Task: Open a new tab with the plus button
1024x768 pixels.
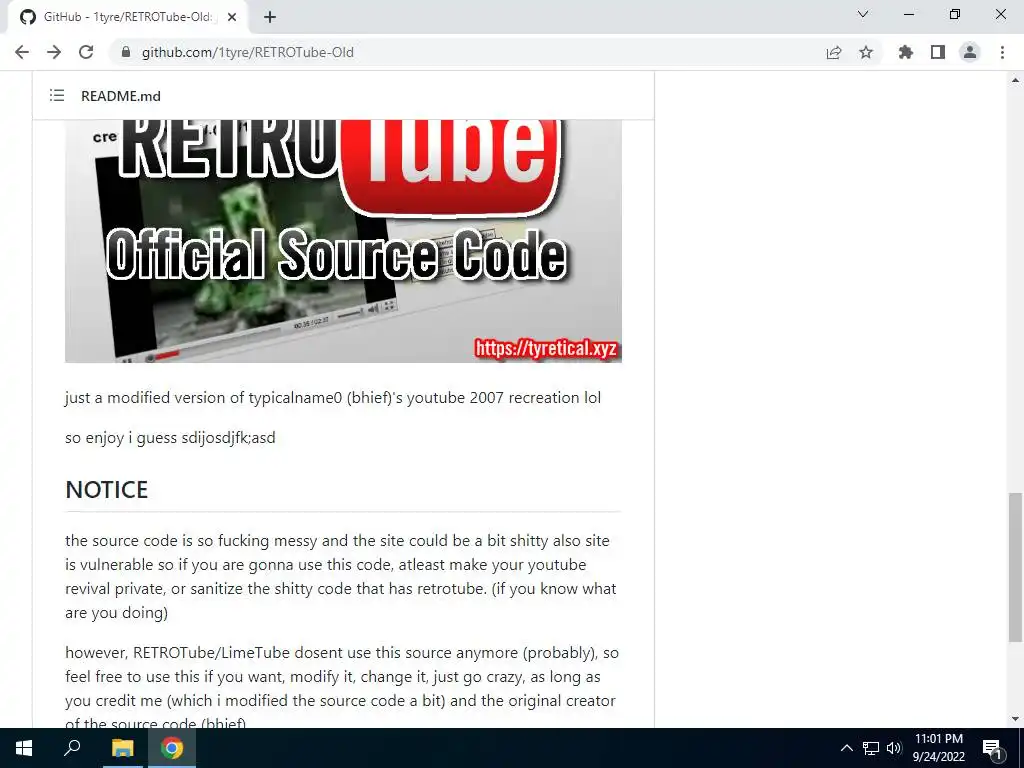Action: coord(270,17)
